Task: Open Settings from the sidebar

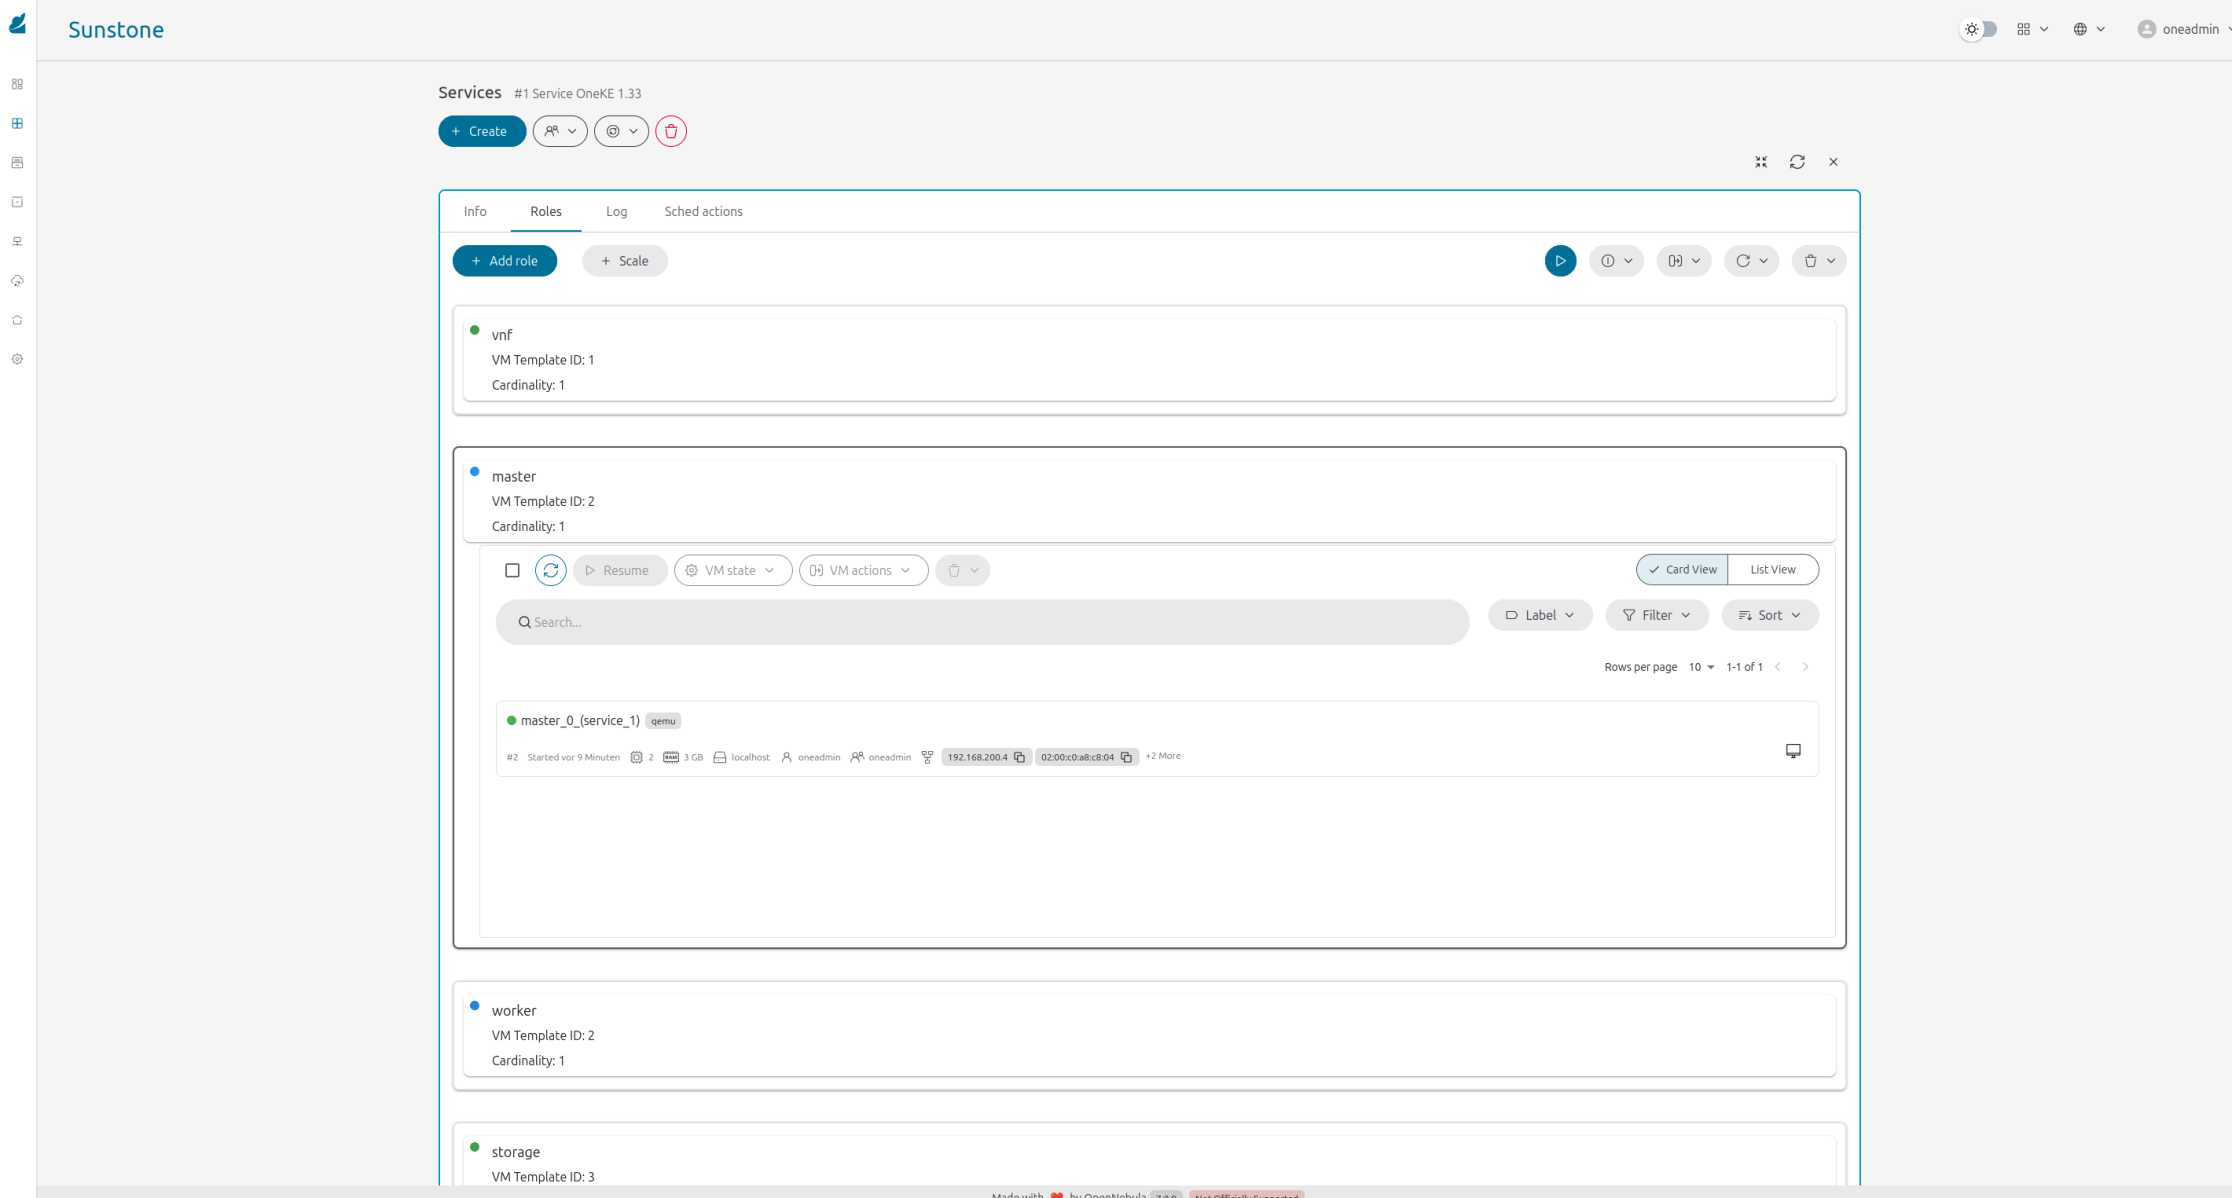Action: coord(17,358)
